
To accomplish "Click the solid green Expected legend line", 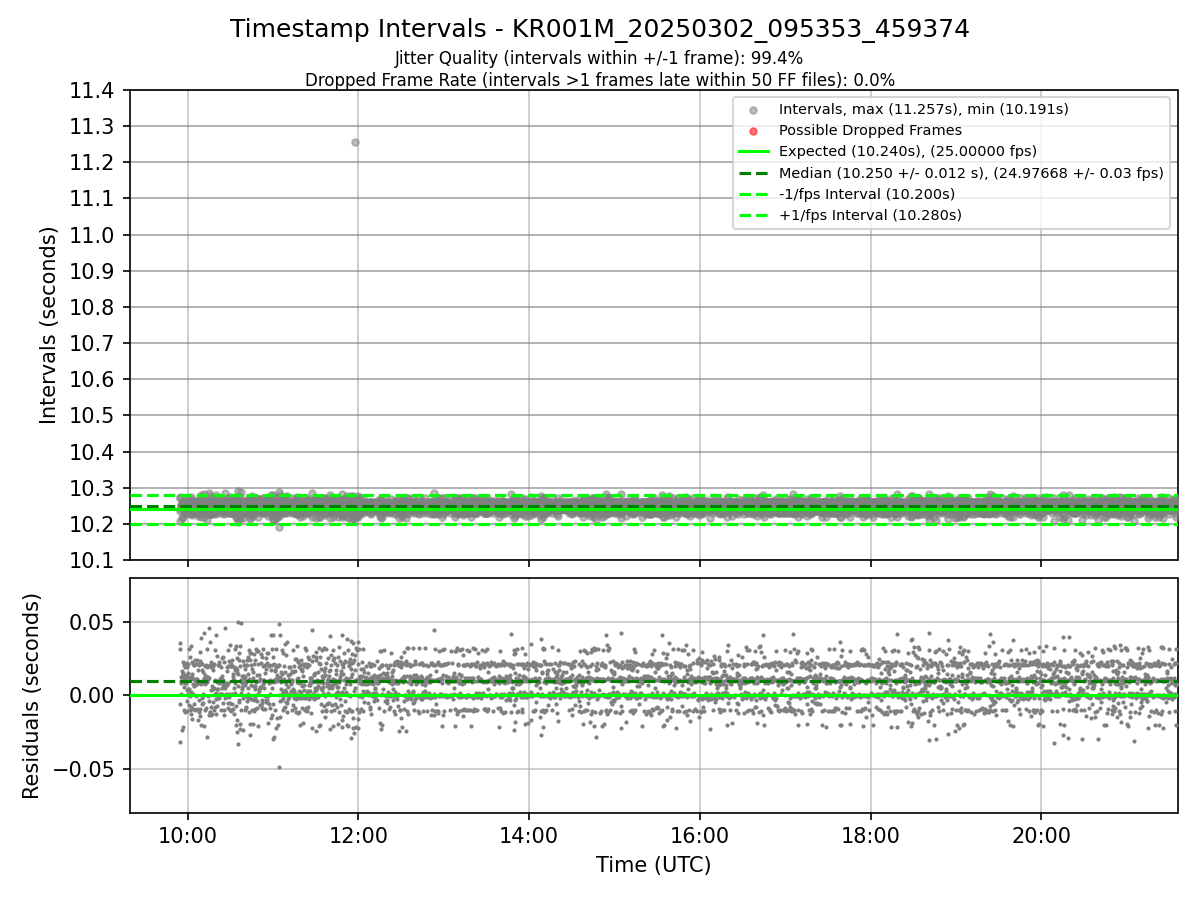I will pos(753,152).
